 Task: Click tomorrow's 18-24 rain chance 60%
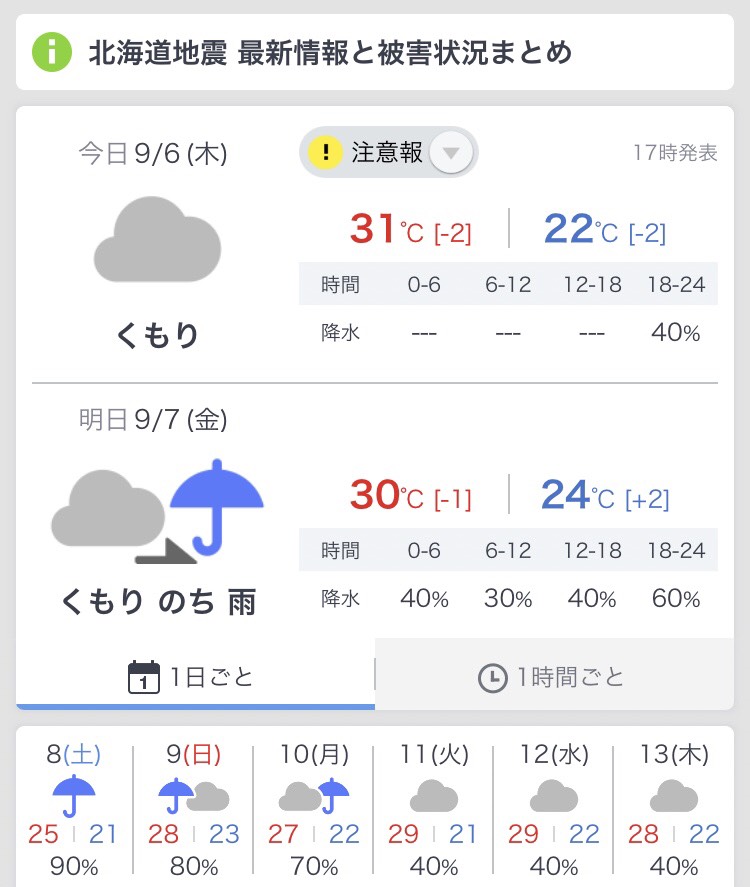tap(676, 598)
